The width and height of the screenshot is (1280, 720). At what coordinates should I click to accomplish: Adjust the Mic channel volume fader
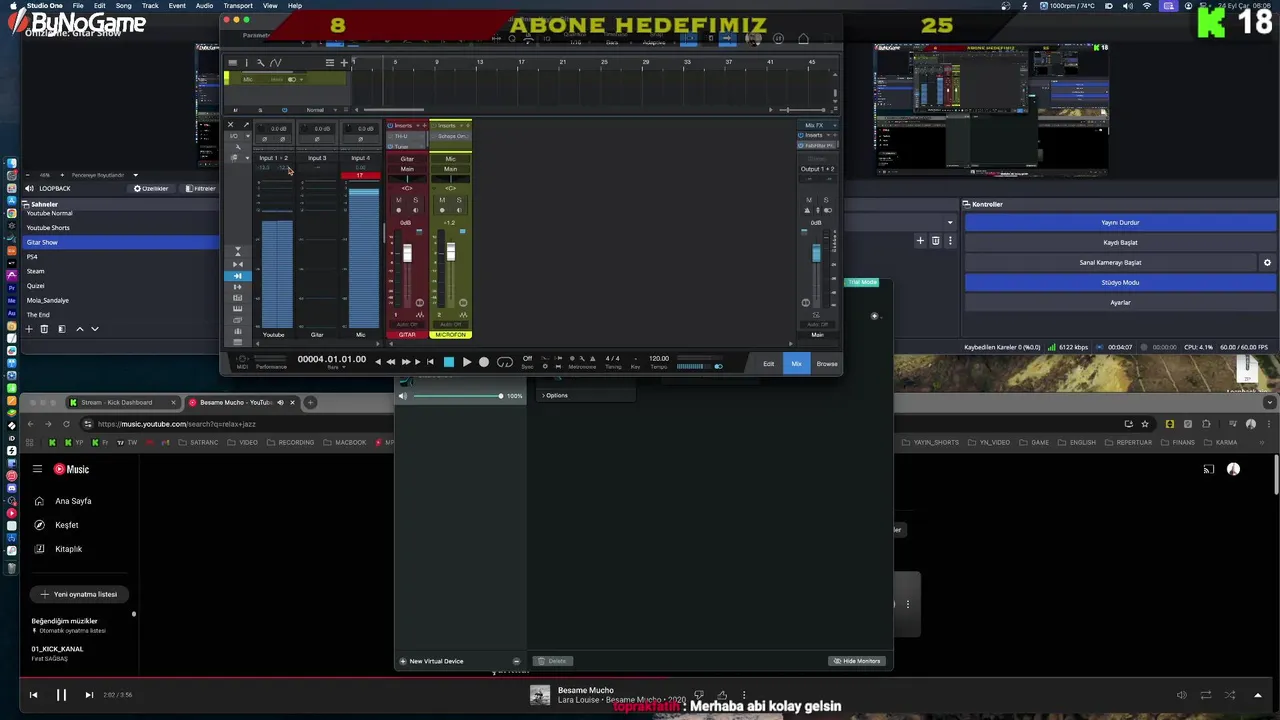450,254
